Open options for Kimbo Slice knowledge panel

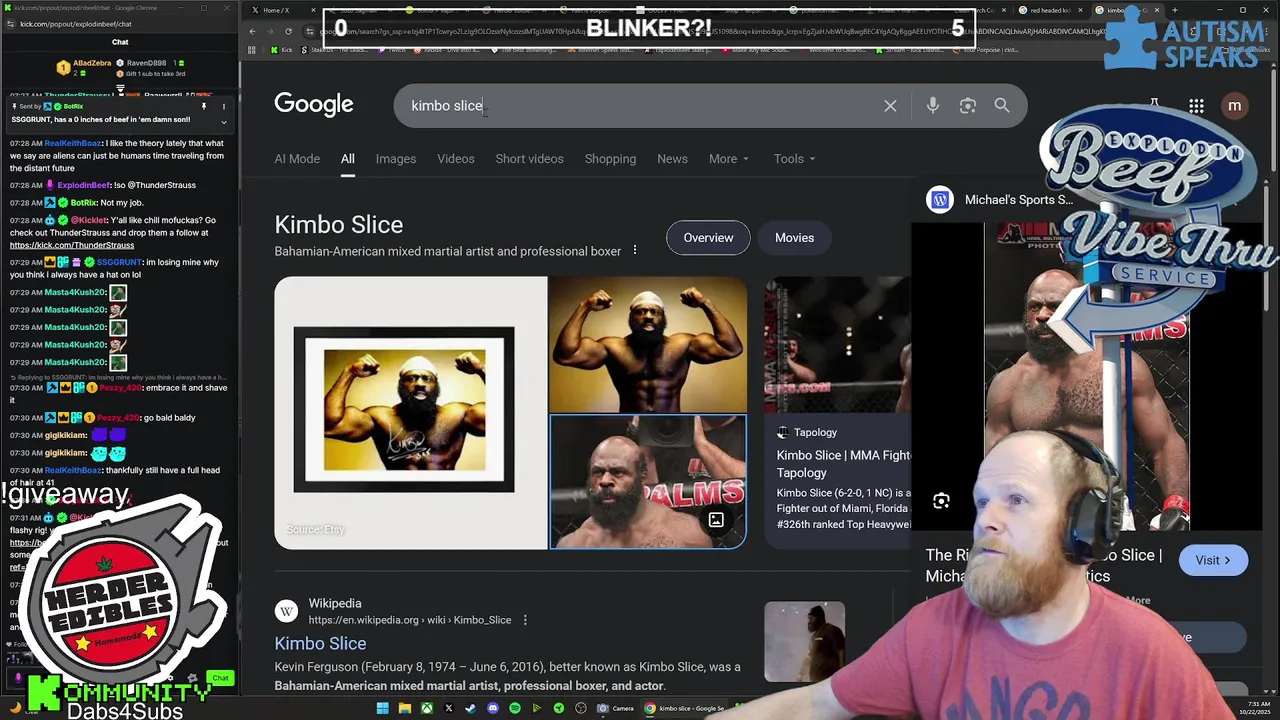(634, 251)
